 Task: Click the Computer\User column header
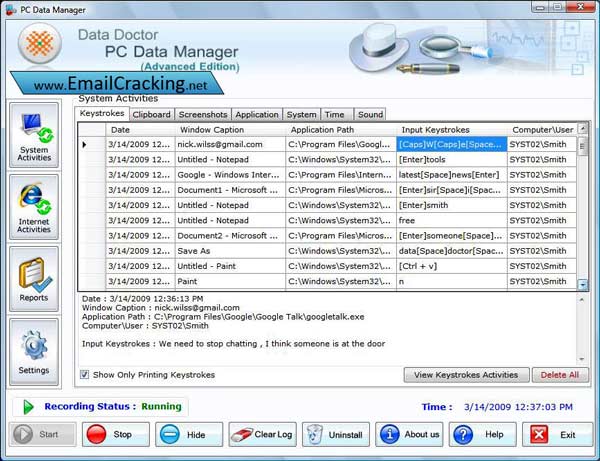[542, 130]
